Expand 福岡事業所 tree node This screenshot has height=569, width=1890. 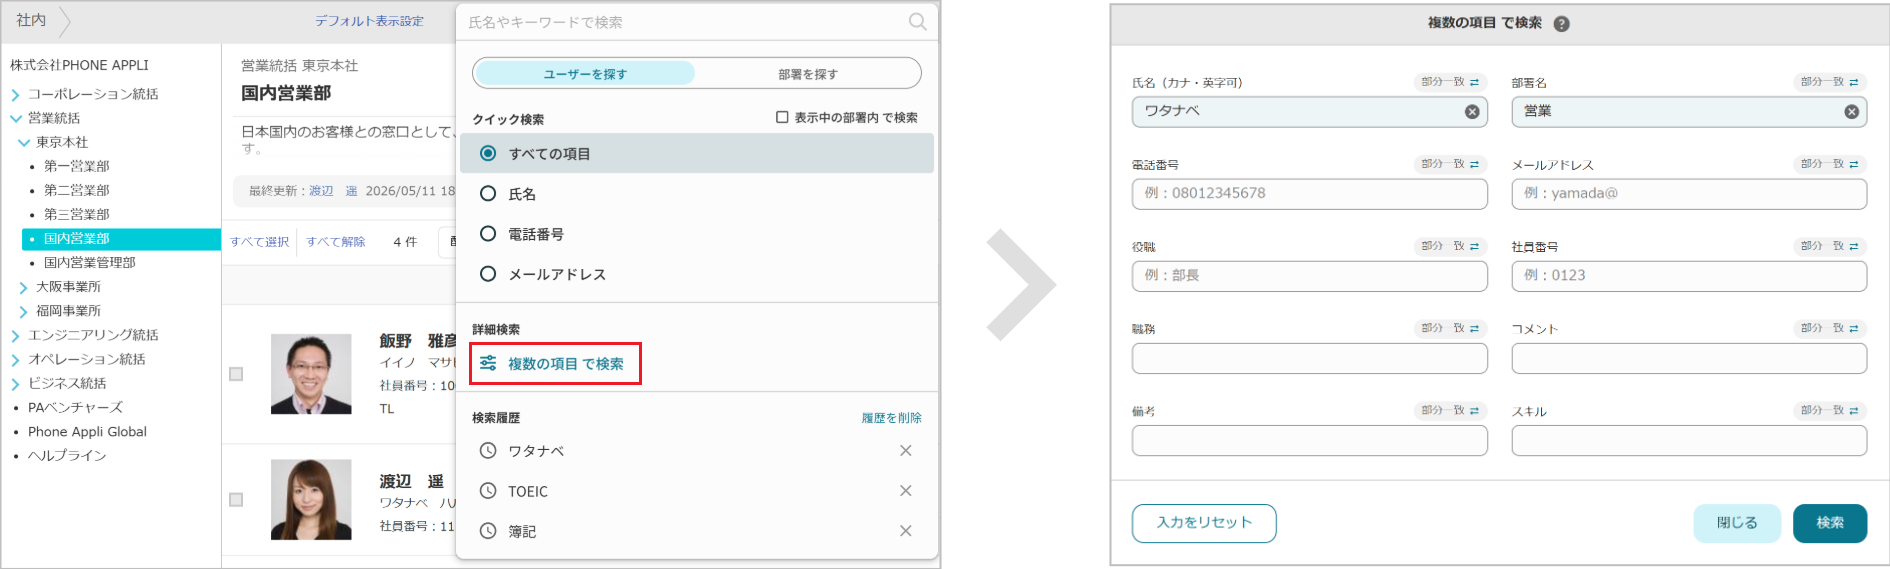pos(24,311)
